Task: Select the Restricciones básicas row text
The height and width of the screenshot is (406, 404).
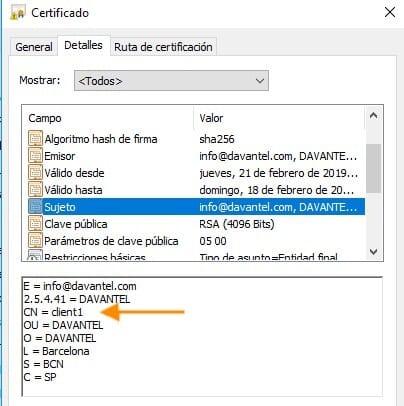Action: click(95, 257)
